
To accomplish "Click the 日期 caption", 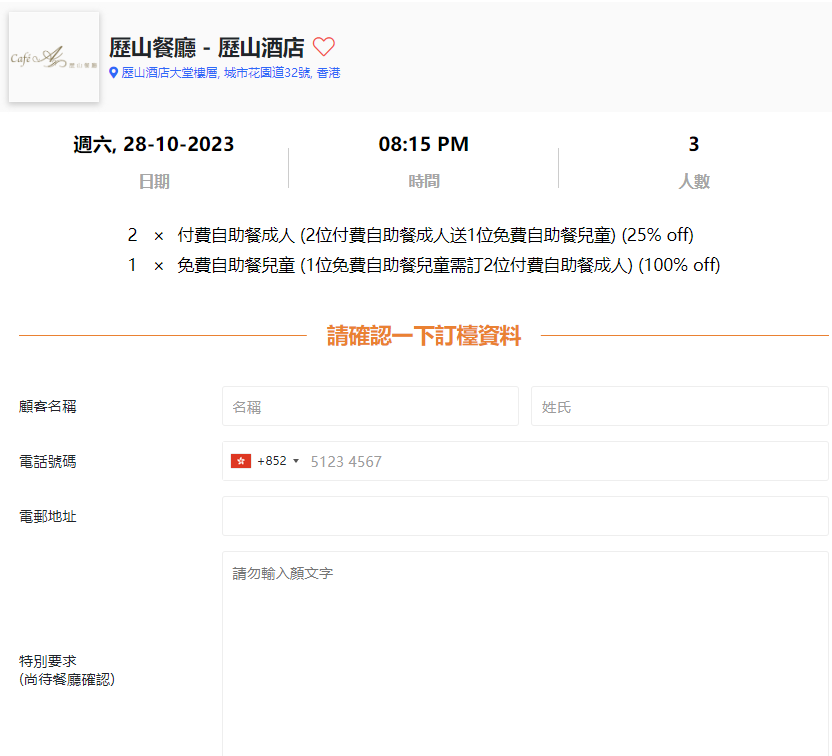I will coord(154,182).
